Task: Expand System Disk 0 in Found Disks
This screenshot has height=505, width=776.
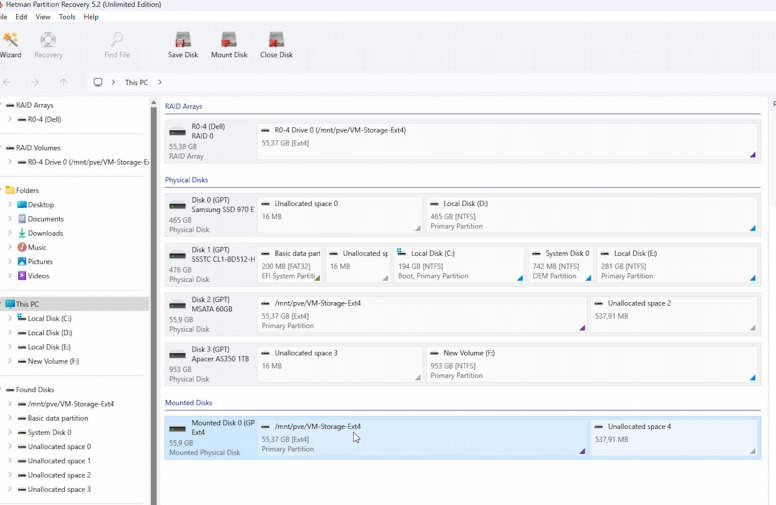Action: click(10, 432)
